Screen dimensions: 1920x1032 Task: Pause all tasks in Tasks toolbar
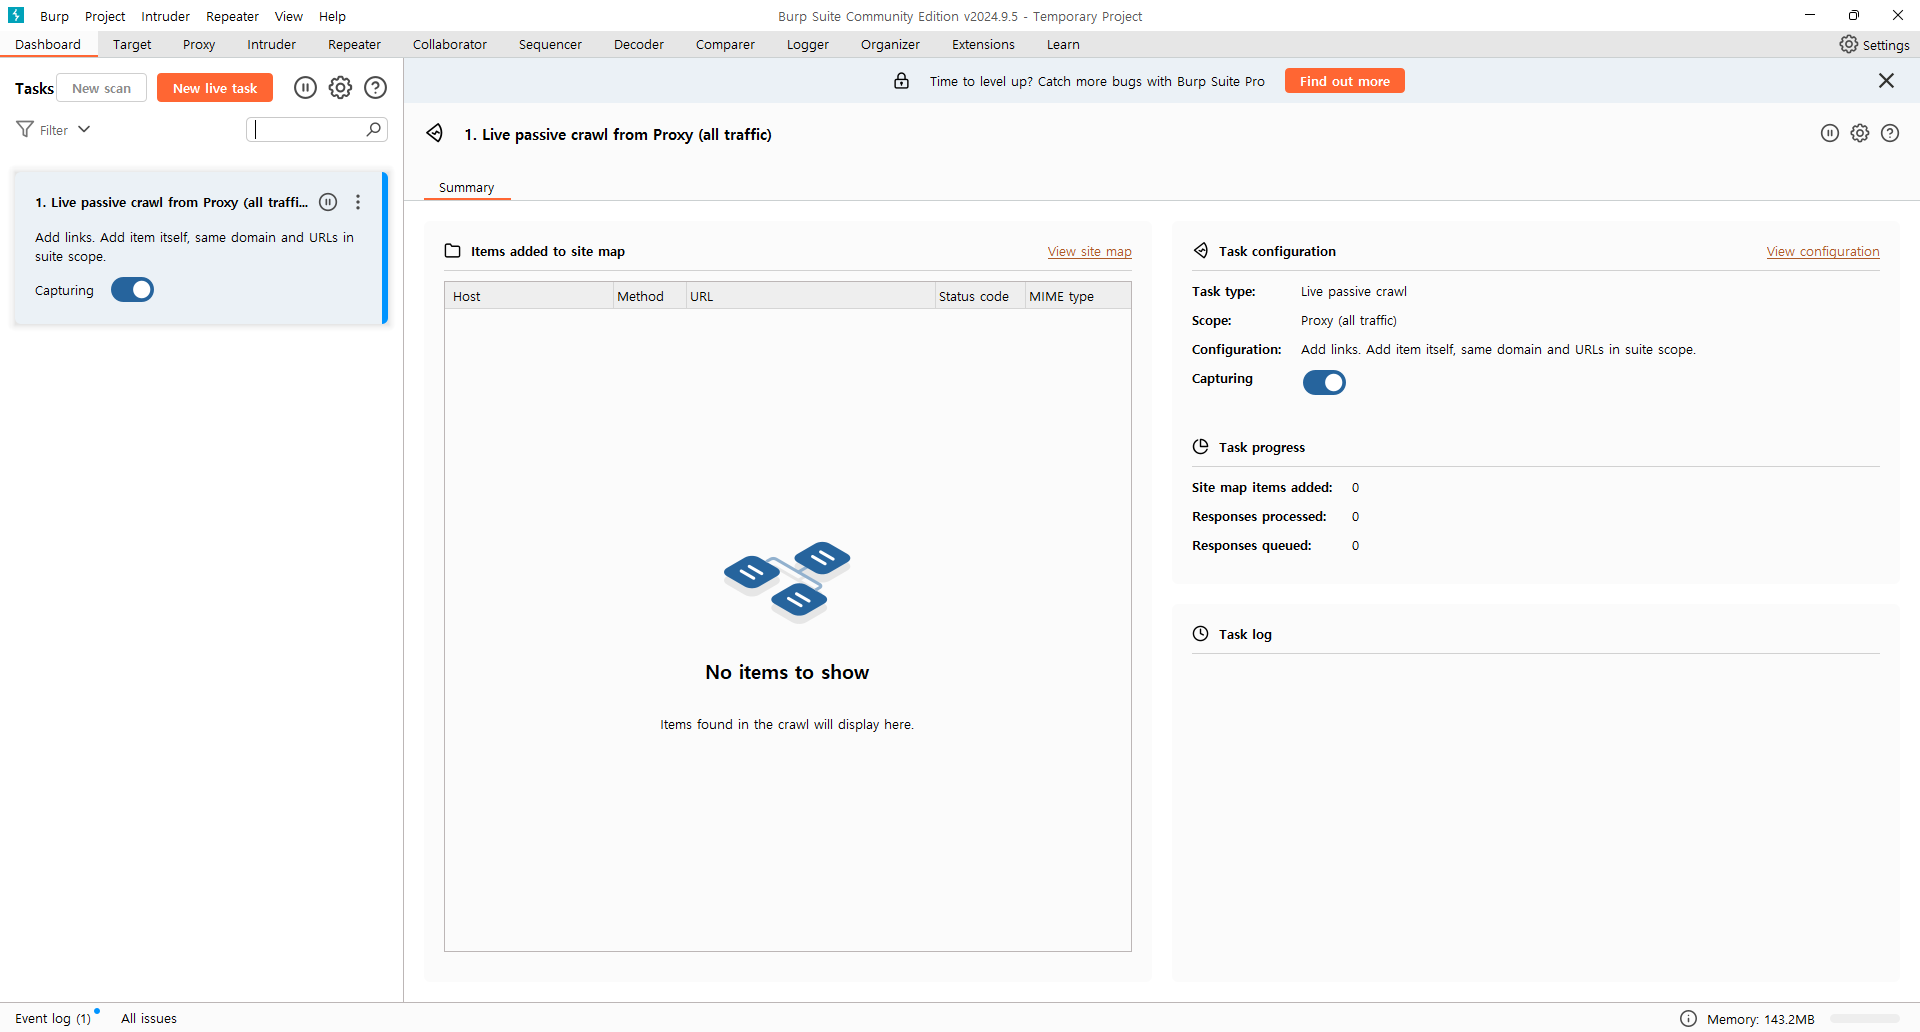(x=305, y=88)
